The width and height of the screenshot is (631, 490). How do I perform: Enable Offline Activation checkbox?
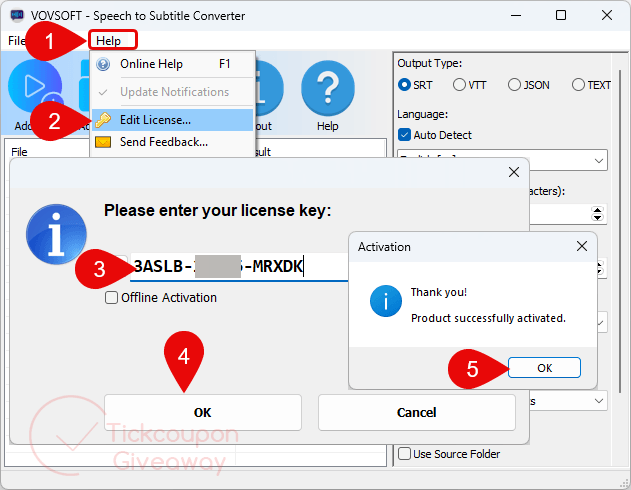(x=111, y=298)
